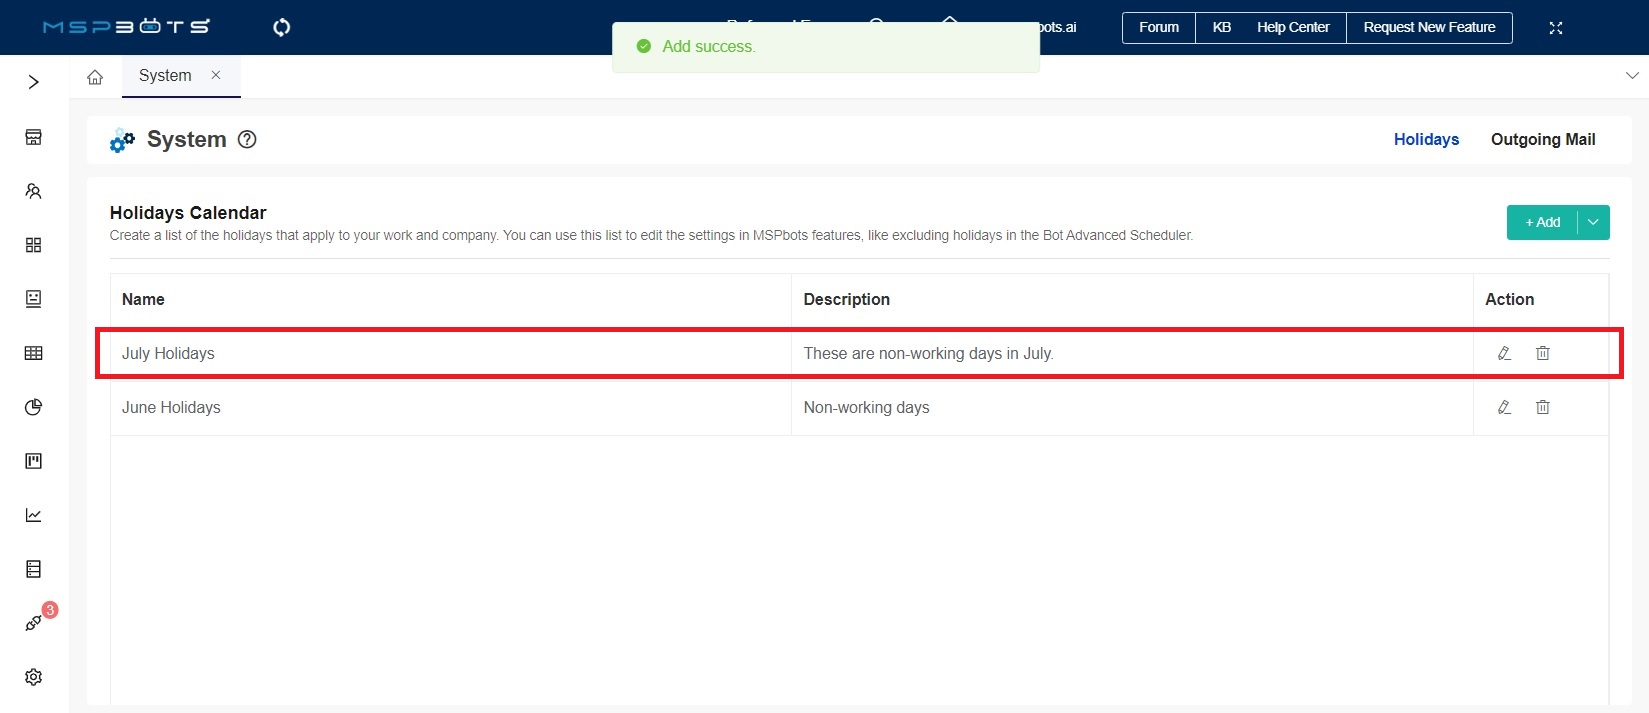Toggle fullscreen mode icon

coord(1555,28)
